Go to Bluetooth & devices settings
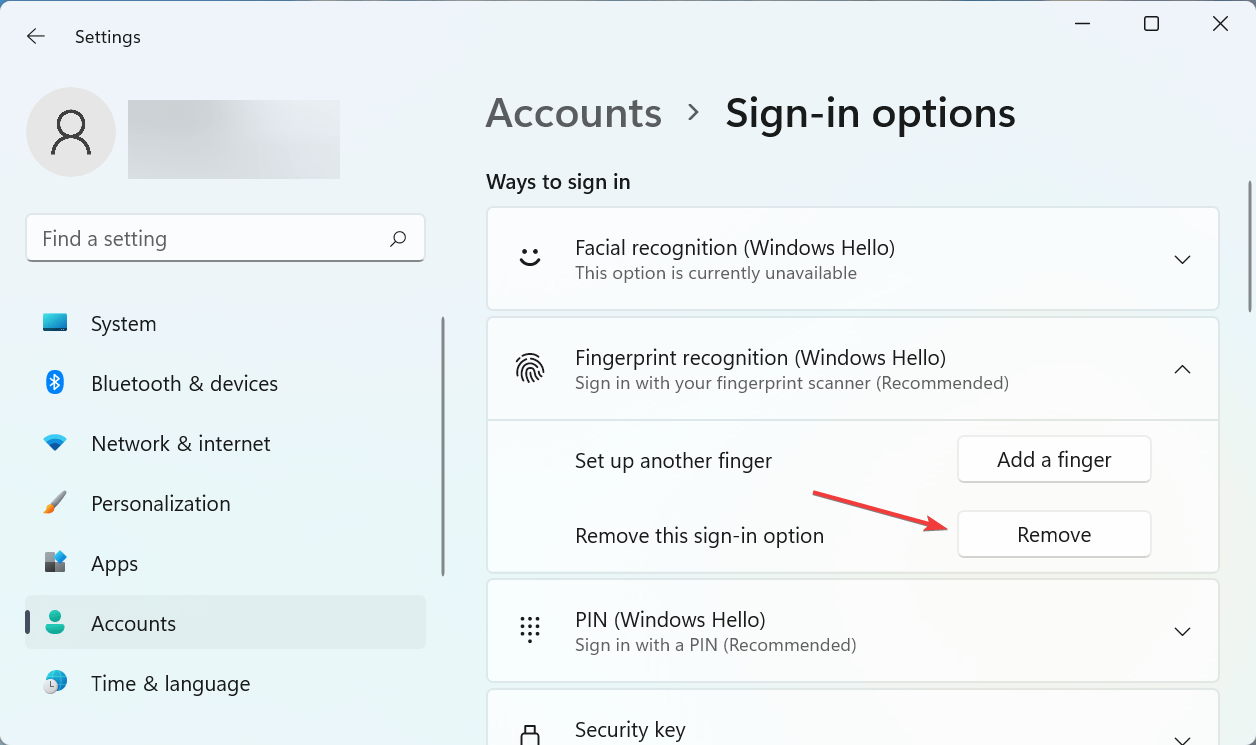The width and height of the screenshot is (1256, 745). (184, 383)
